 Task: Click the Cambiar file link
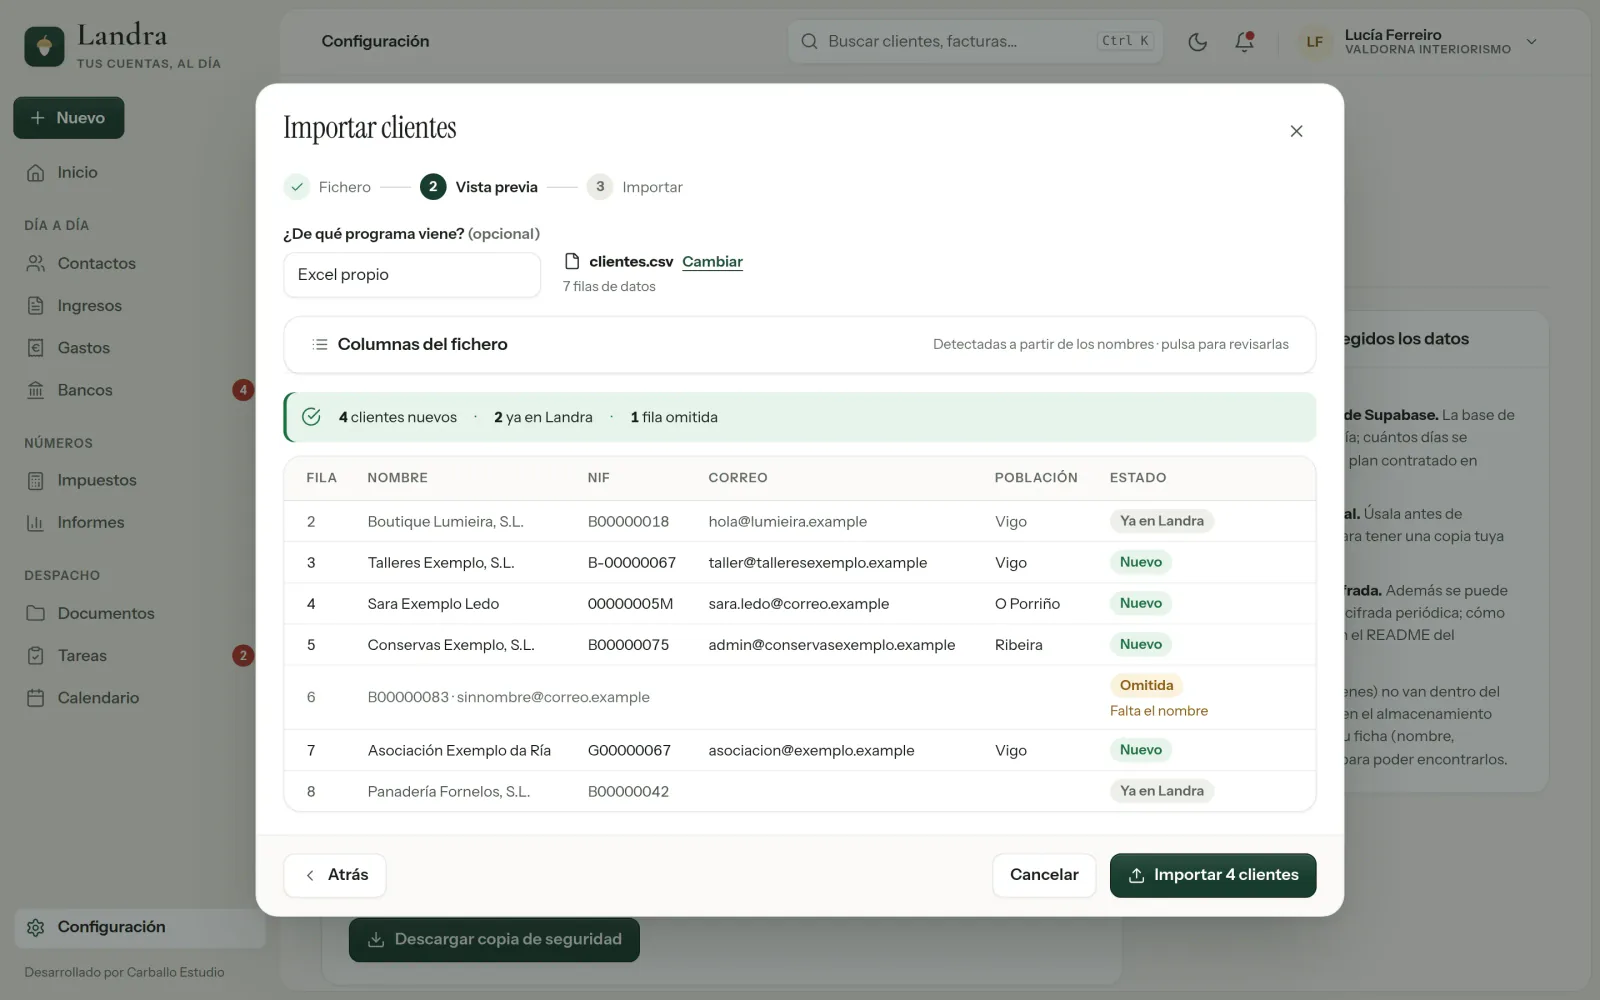point(712,262)
